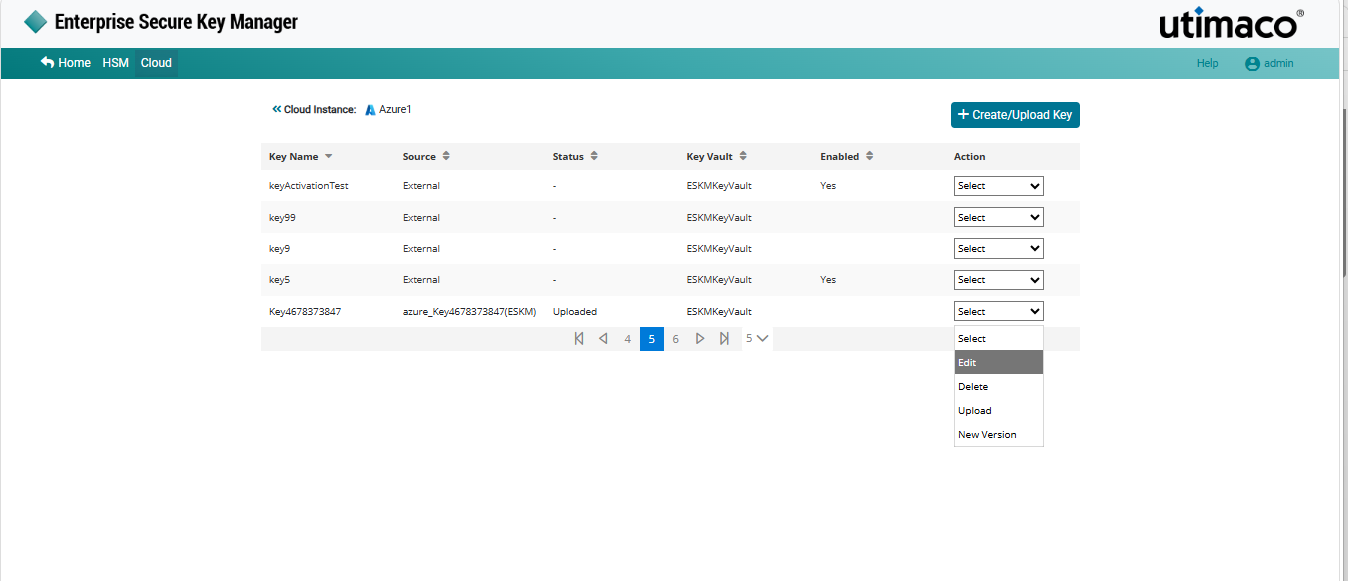Collapse Action dropdown for Key4678373847
The image size is (1348, 581).
(998, 311)
